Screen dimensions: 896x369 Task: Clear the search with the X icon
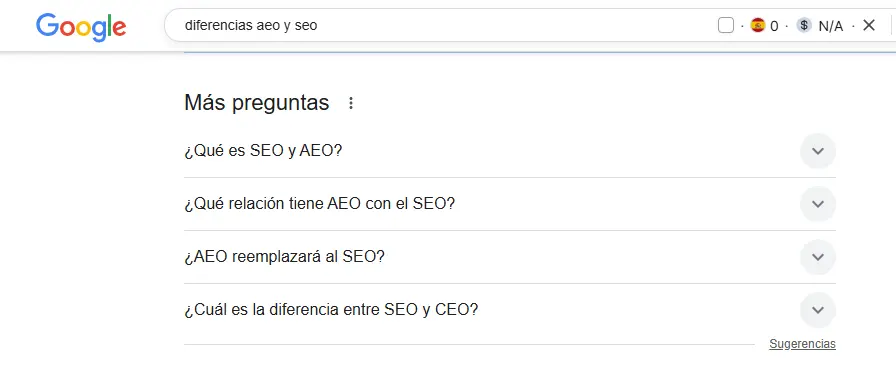point(869,25)
